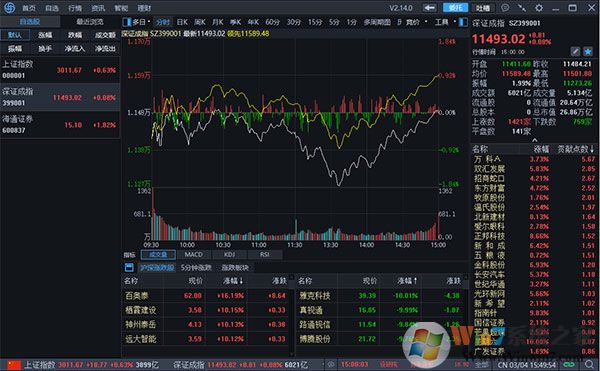Switch chart to 1分 period
The height and width of the screenshot is (371, 600).
tap(352, 22)
